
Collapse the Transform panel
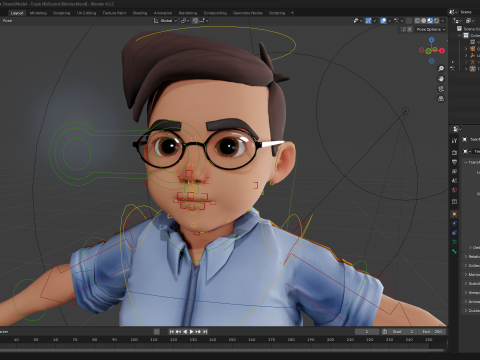(466, 162)
